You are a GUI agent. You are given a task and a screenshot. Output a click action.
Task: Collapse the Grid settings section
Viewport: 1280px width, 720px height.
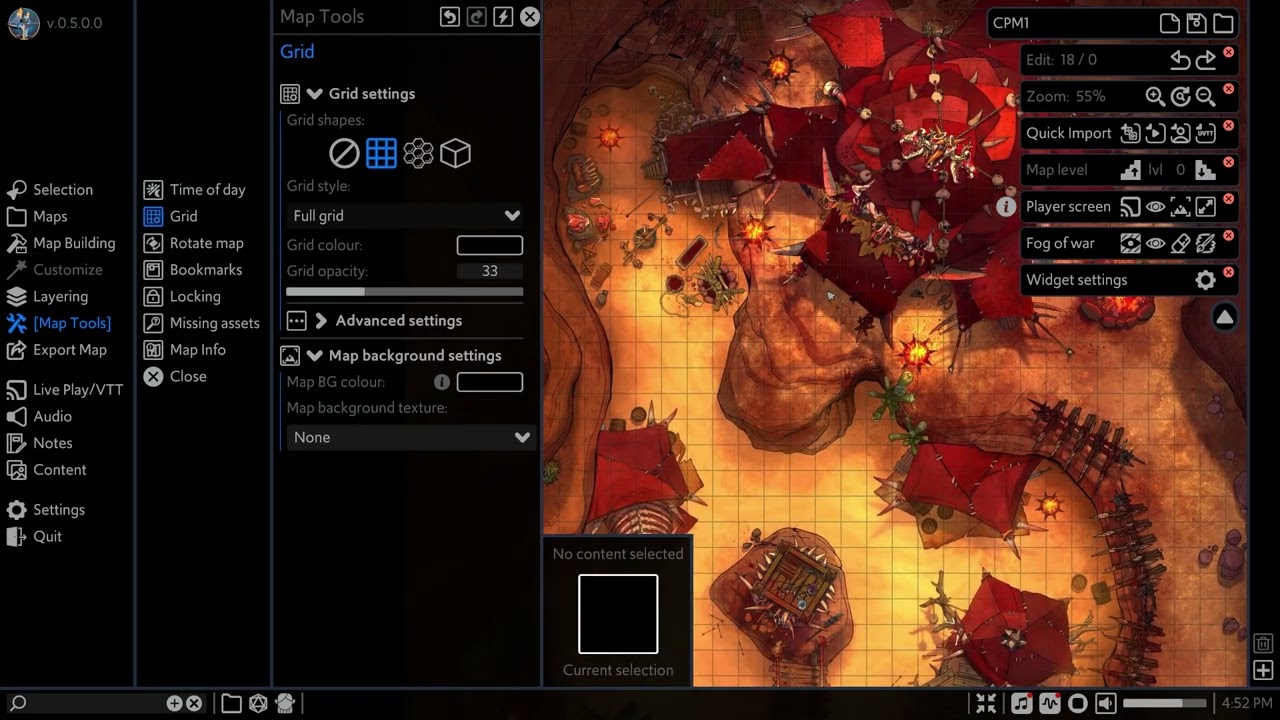pos(314,94)
